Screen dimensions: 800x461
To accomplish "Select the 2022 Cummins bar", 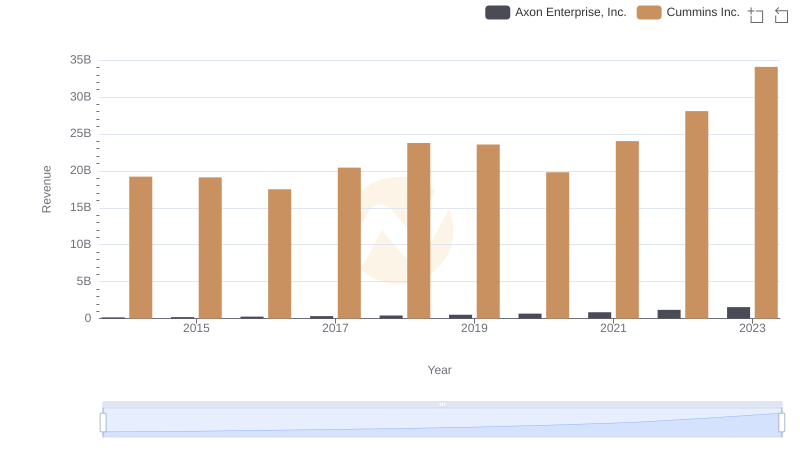I will [x=696, y=215].
